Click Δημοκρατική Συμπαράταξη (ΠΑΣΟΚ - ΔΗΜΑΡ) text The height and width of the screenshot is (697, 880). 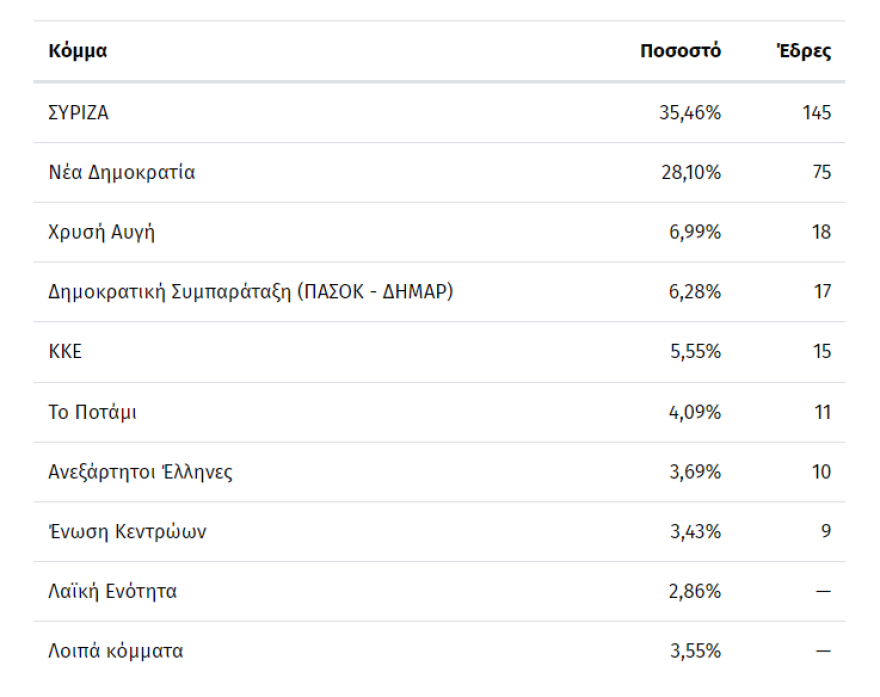251,292
